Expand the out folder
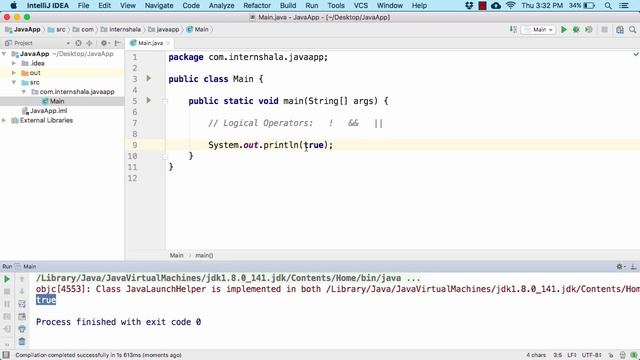 point(14,73)
